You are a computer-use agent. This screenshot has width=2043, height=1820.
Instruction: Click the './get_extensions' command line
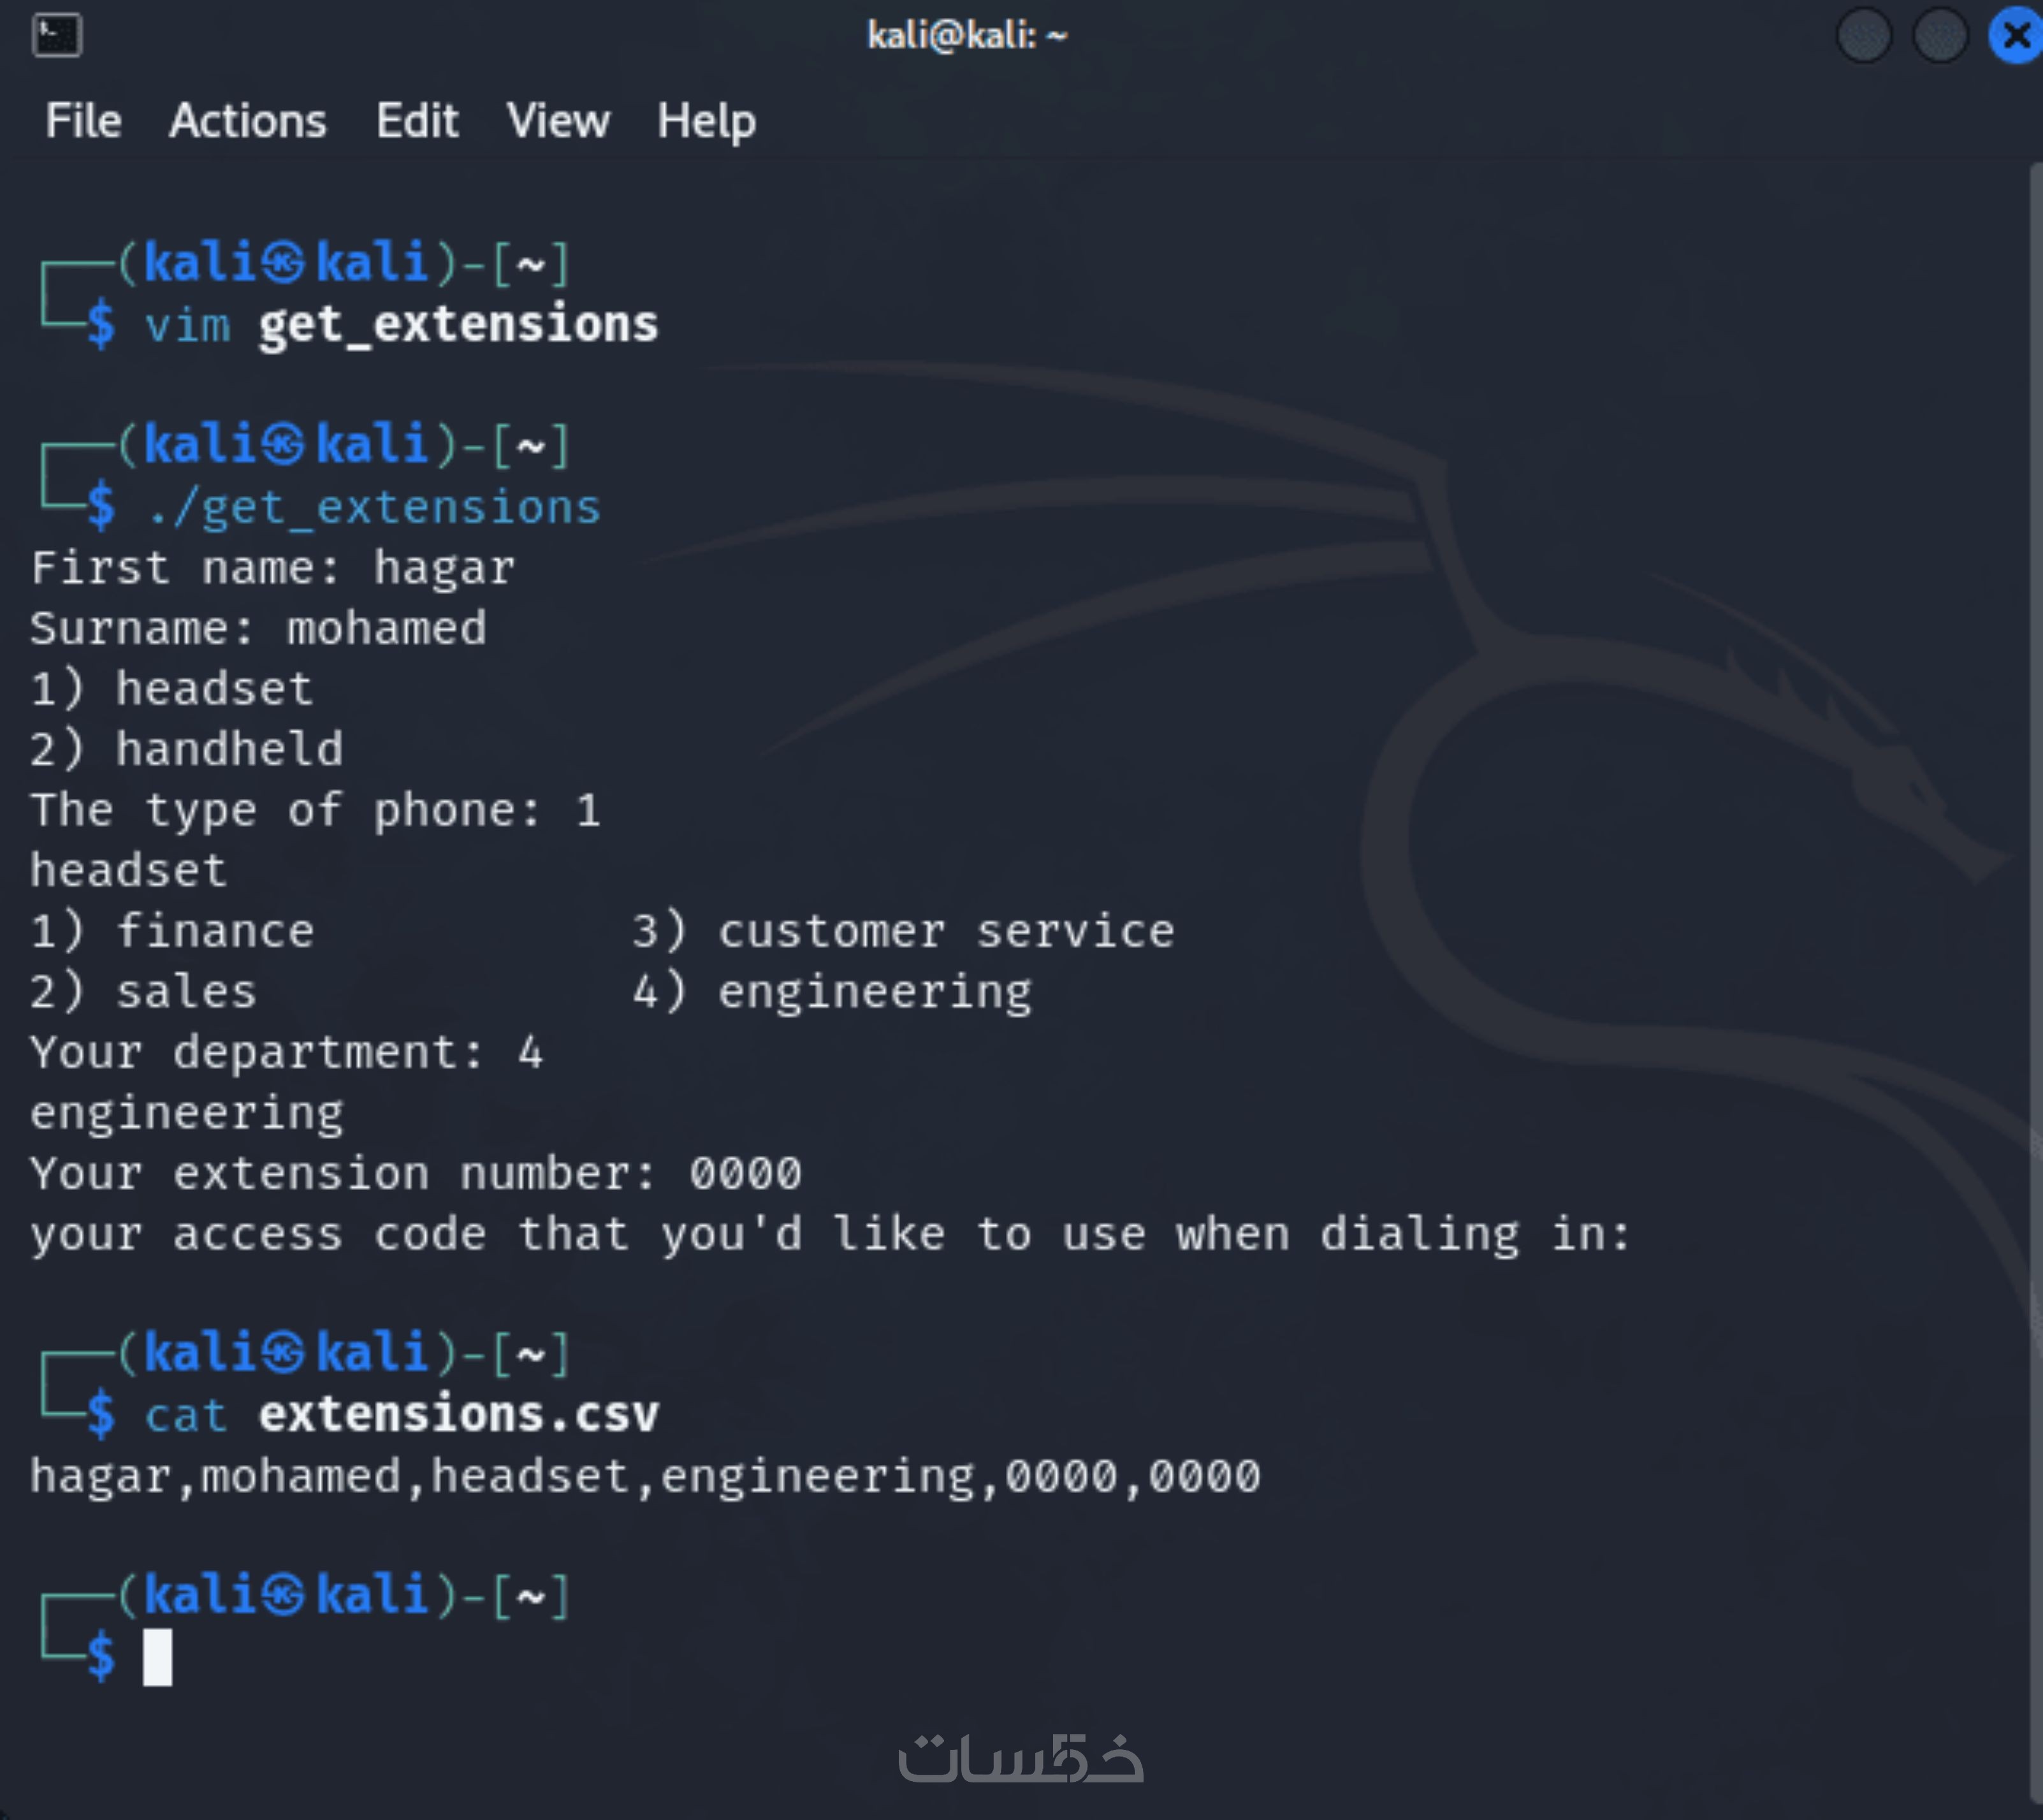(x=373, y=507)
